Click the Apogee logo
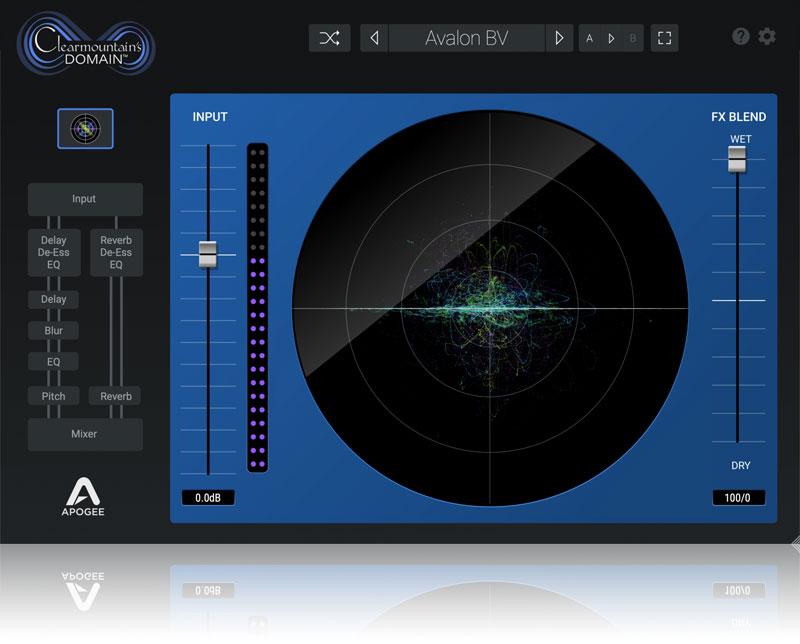This screenshot has width=800, height=644. (85, 499)
